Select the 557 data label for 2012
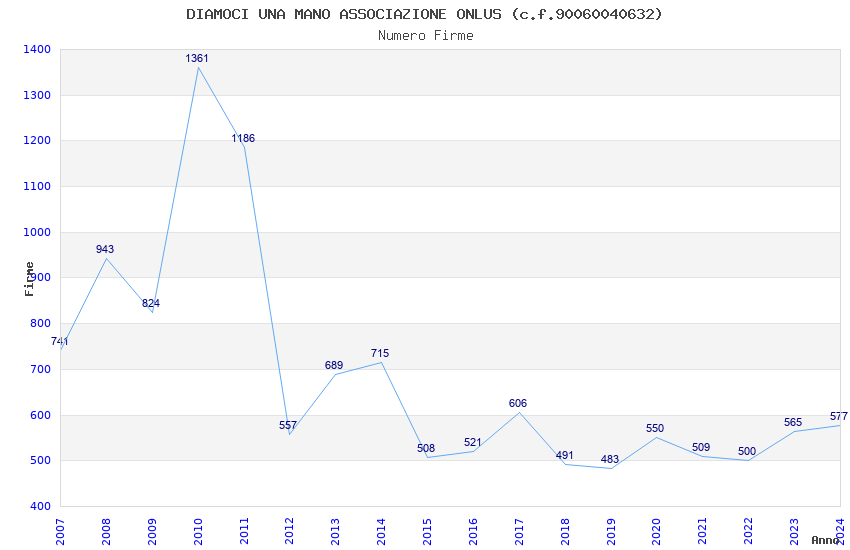The image size is (850, 550). tap(288, 425)
